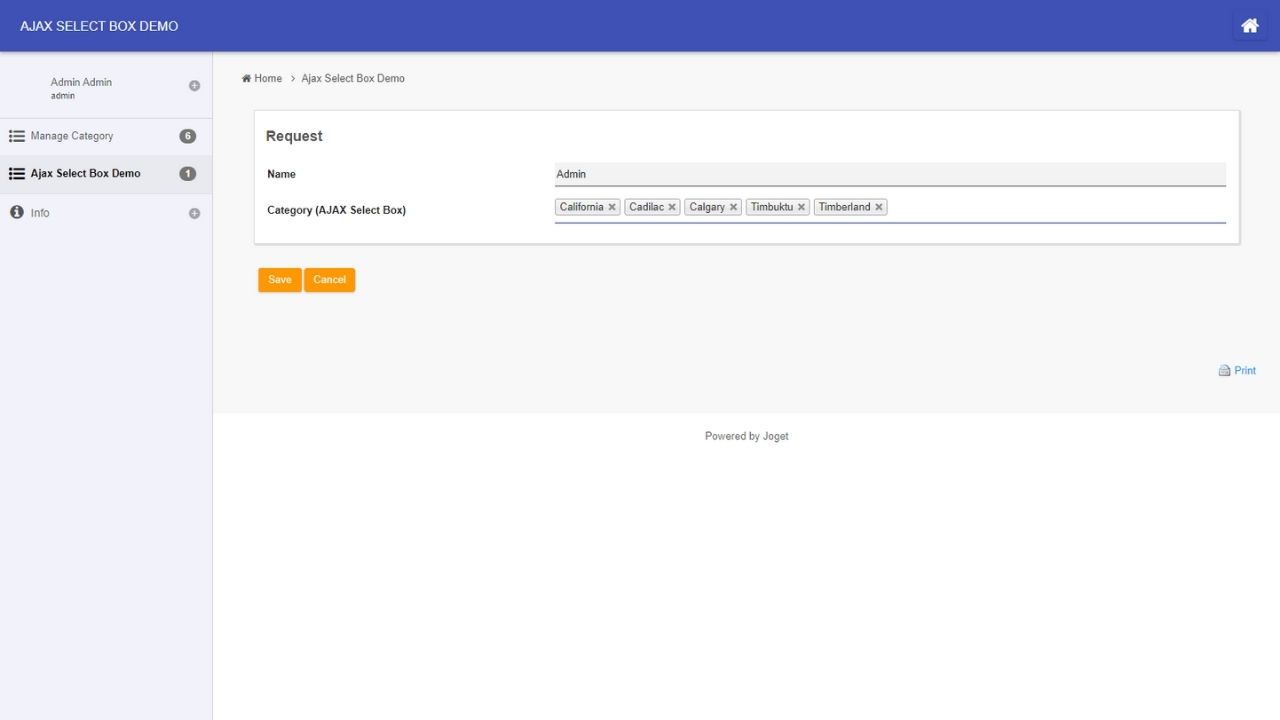Expand the Admin Admin user menu
The width and height of the screenshot is (1280, 720).
tap(194, 86)
